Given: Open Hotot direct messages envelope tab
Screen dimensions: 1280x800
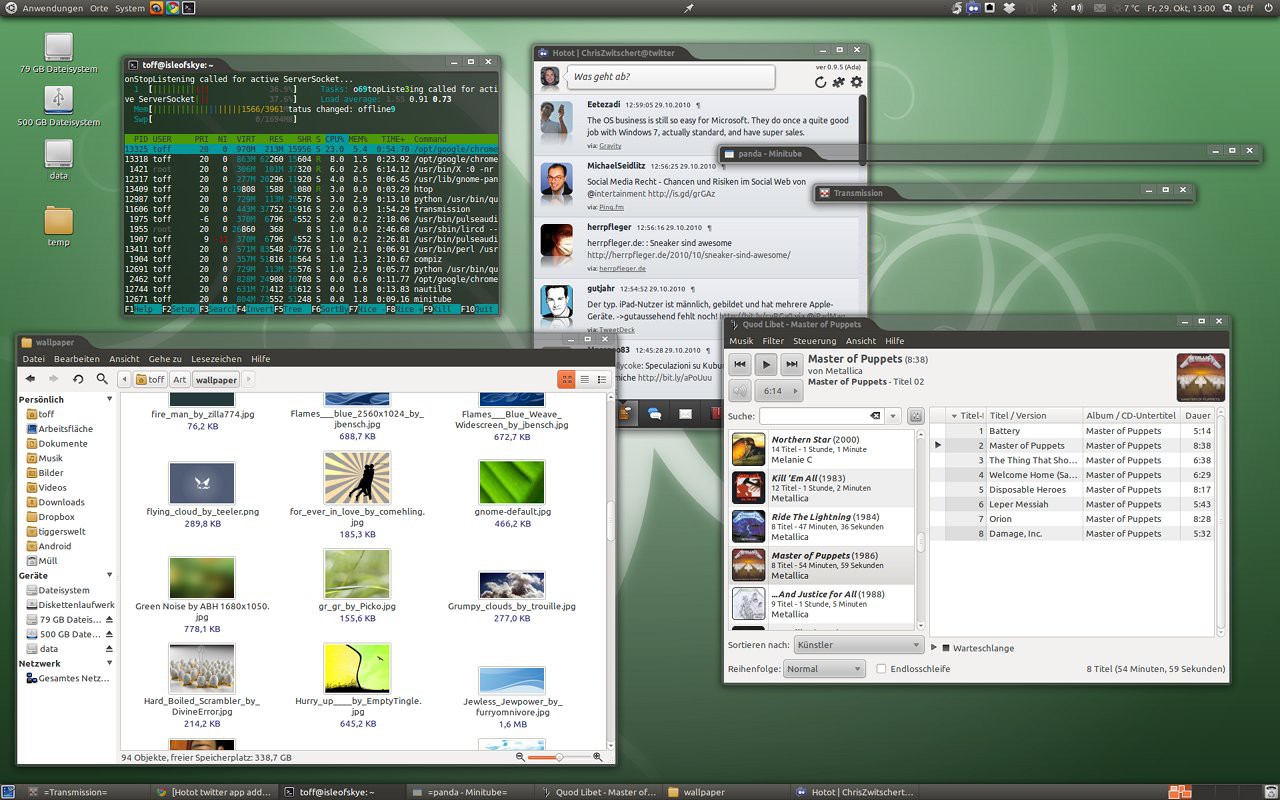Looking at the screenshot, I should tap(686, 413).
